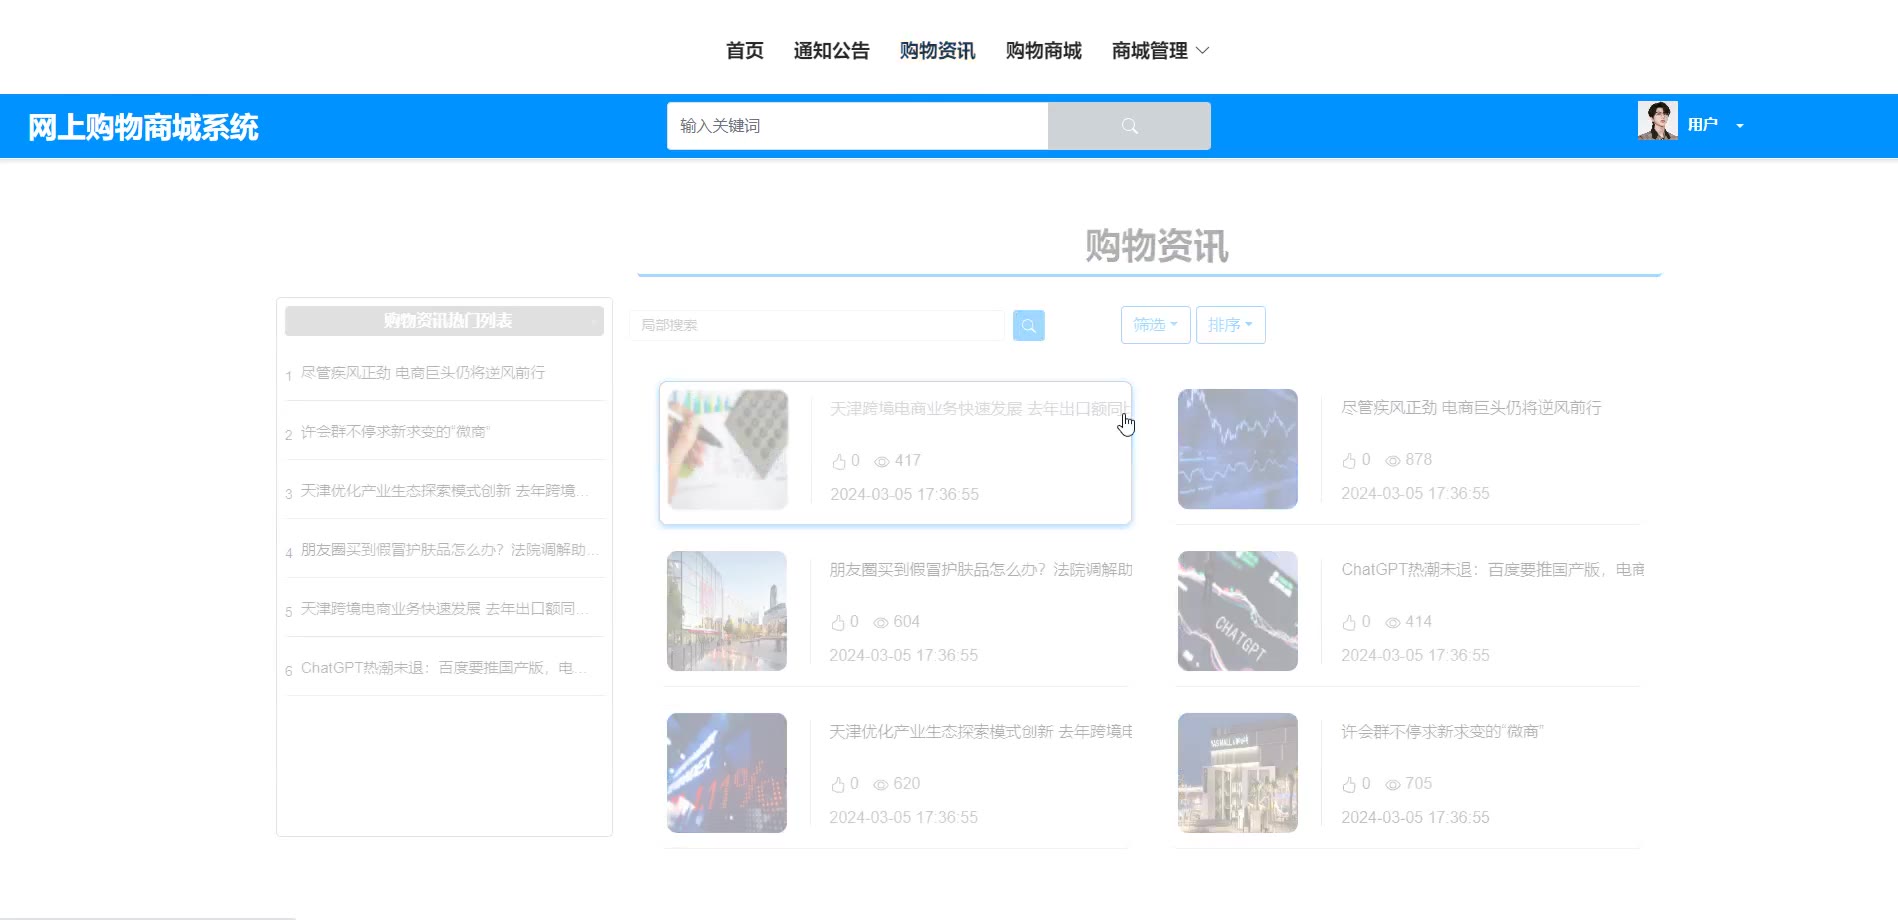Viewport: 1898px width, 920px height.
Task: Open the 用户 account dropdown arrow
Action: (1740, 126)
